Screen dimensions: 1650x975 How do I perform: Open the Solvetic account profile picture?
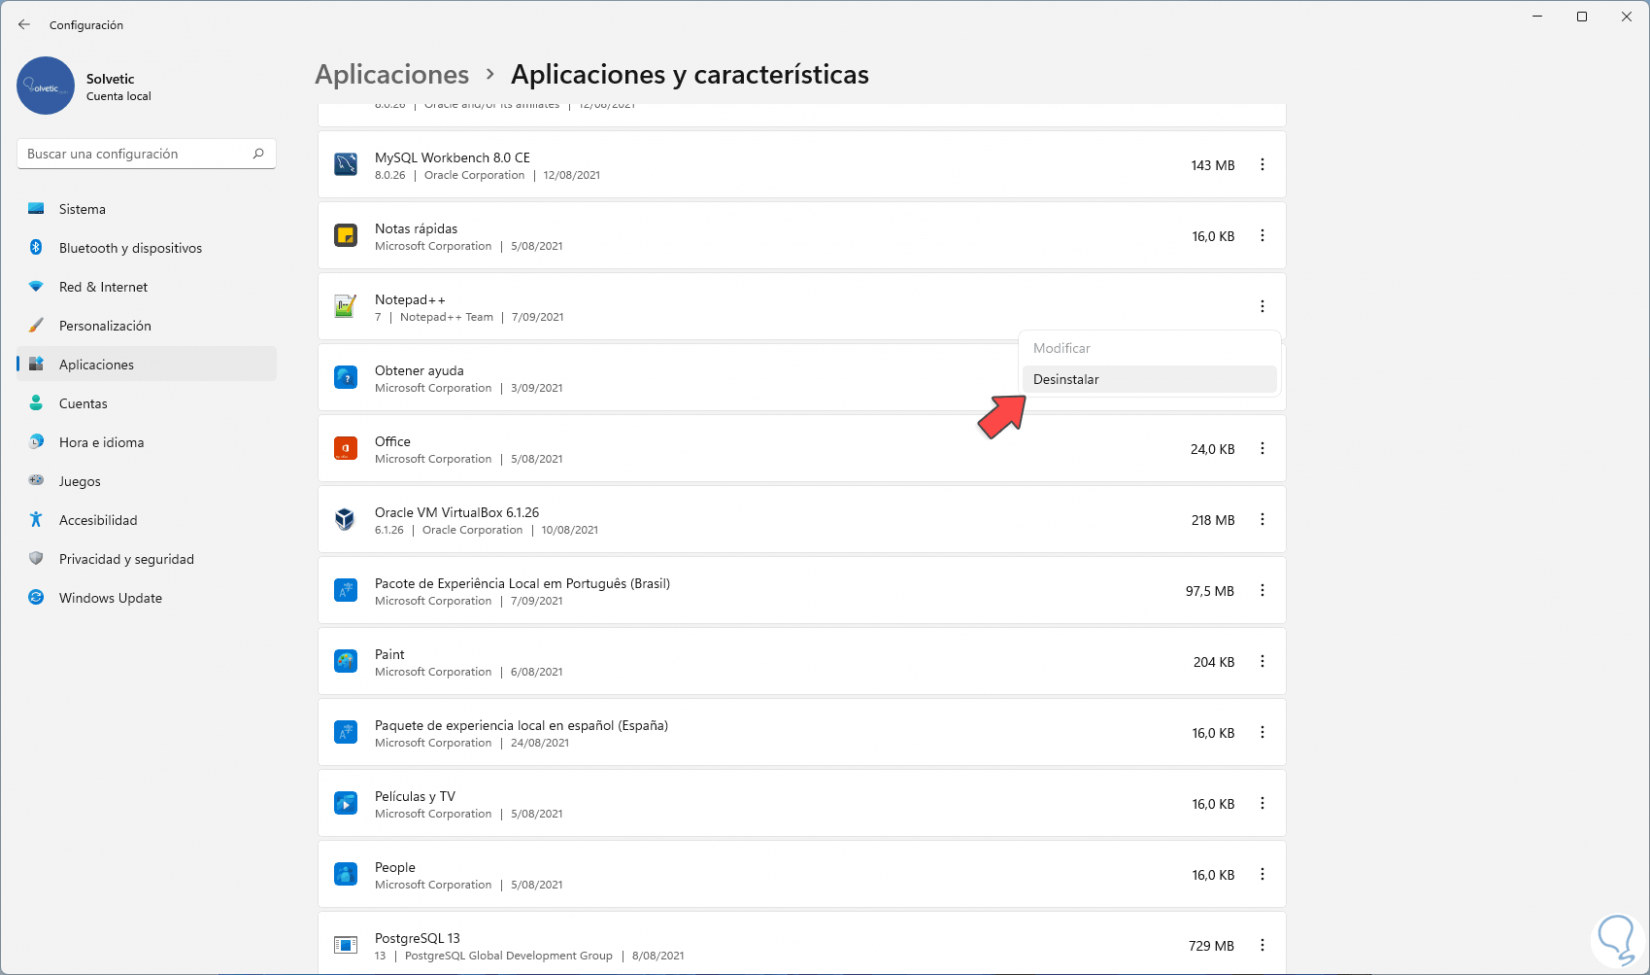tap(45, 86)
